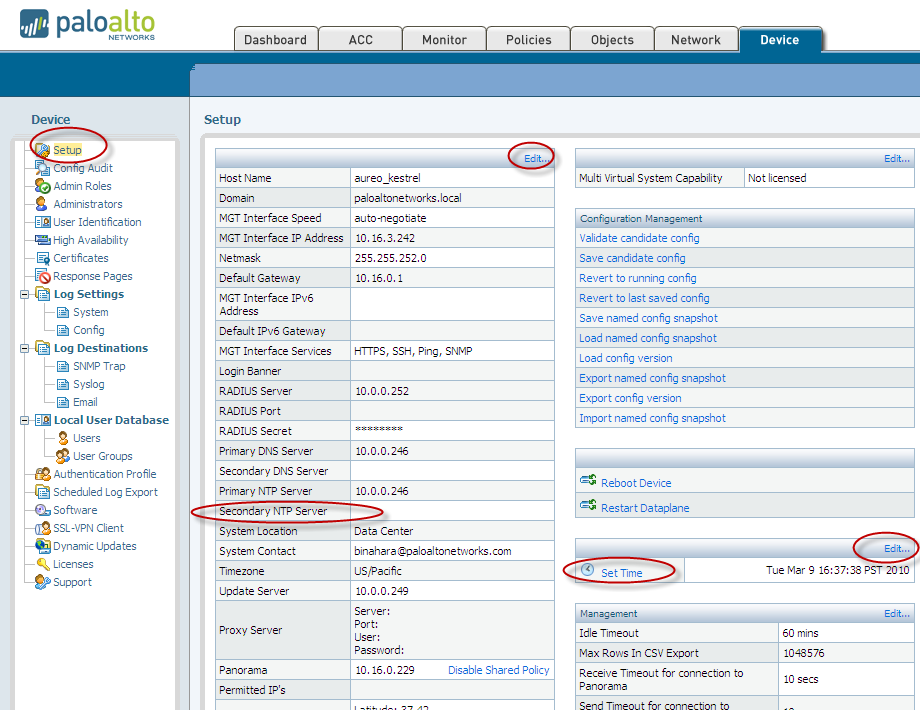This screenshot has width=920, height=710.
Task: Click the Certificates icon
Action: coord(43,258)
